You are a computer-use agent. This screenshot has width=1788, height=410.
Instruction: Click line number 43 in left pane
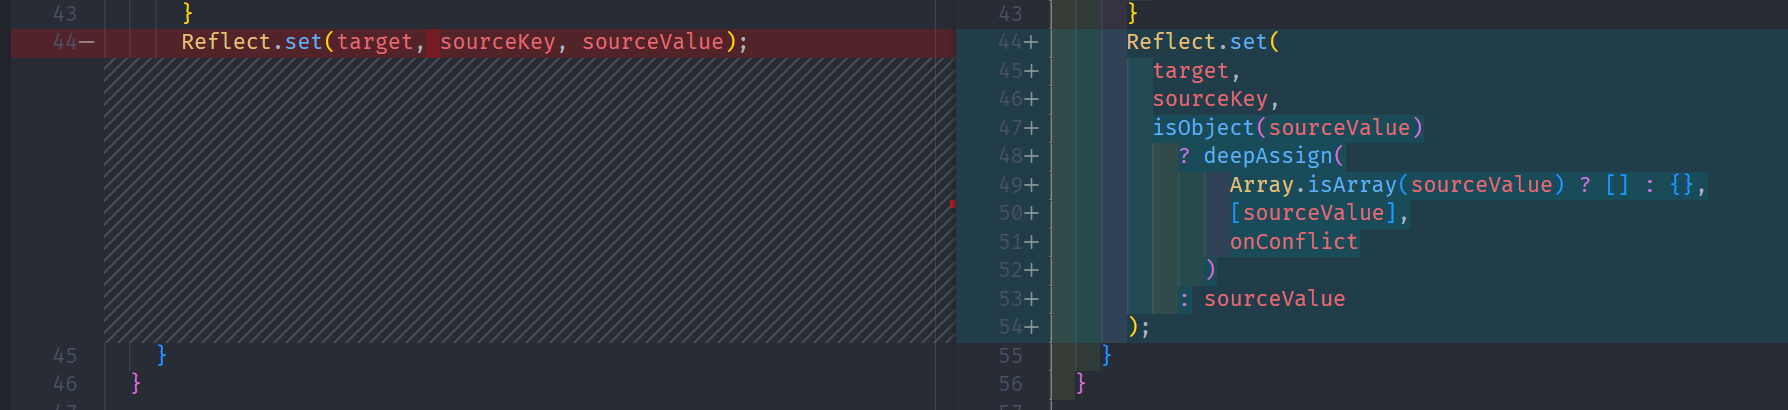pos(65,14)
